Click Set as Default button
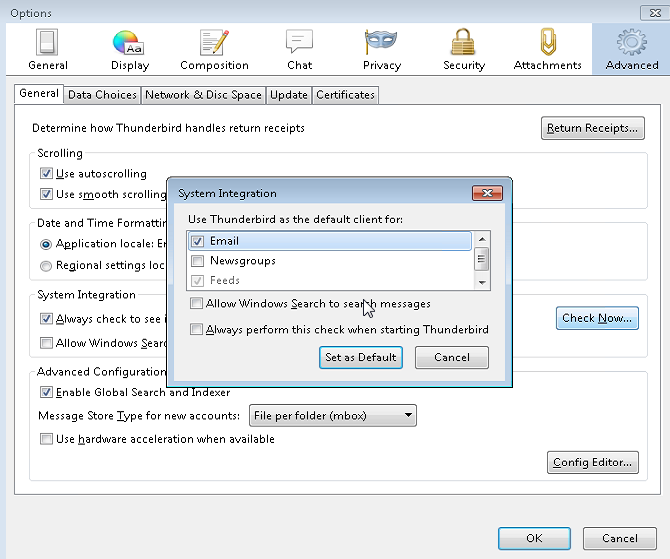 pyautogui.click(x=361, y=357)
